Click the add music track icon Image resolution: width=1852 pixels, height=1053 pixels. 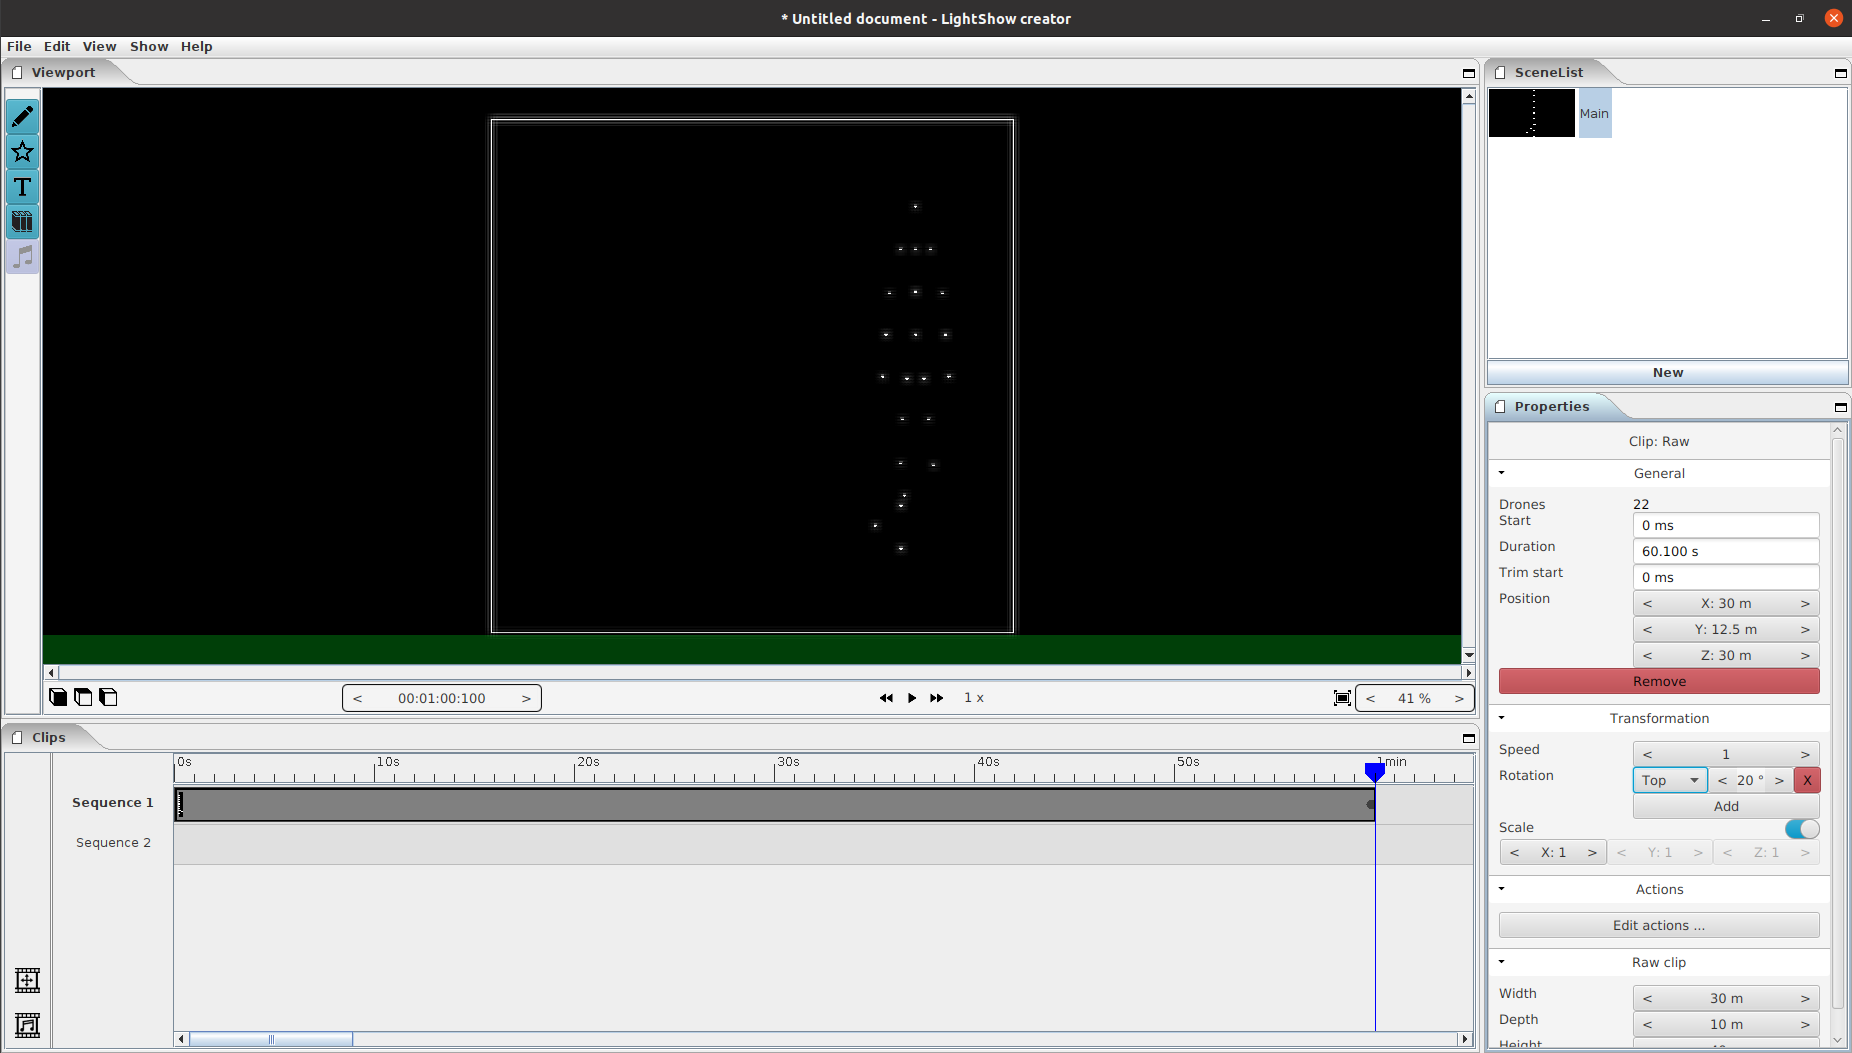(x=27, y=1025)
